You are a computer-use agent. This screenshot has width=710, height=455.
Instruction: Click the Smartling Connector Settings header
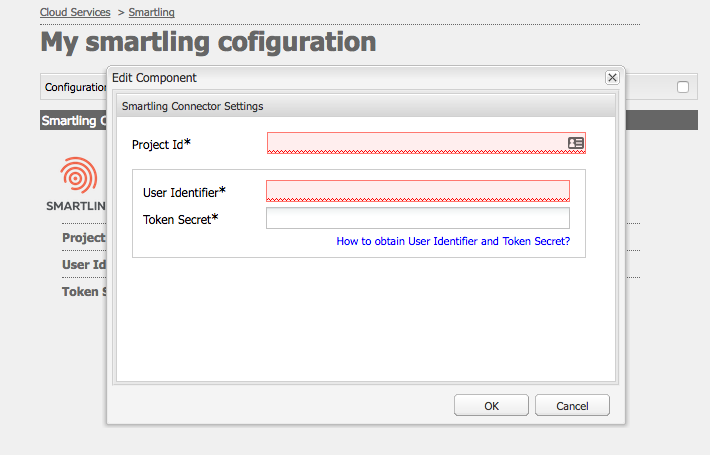pos(366,106)
